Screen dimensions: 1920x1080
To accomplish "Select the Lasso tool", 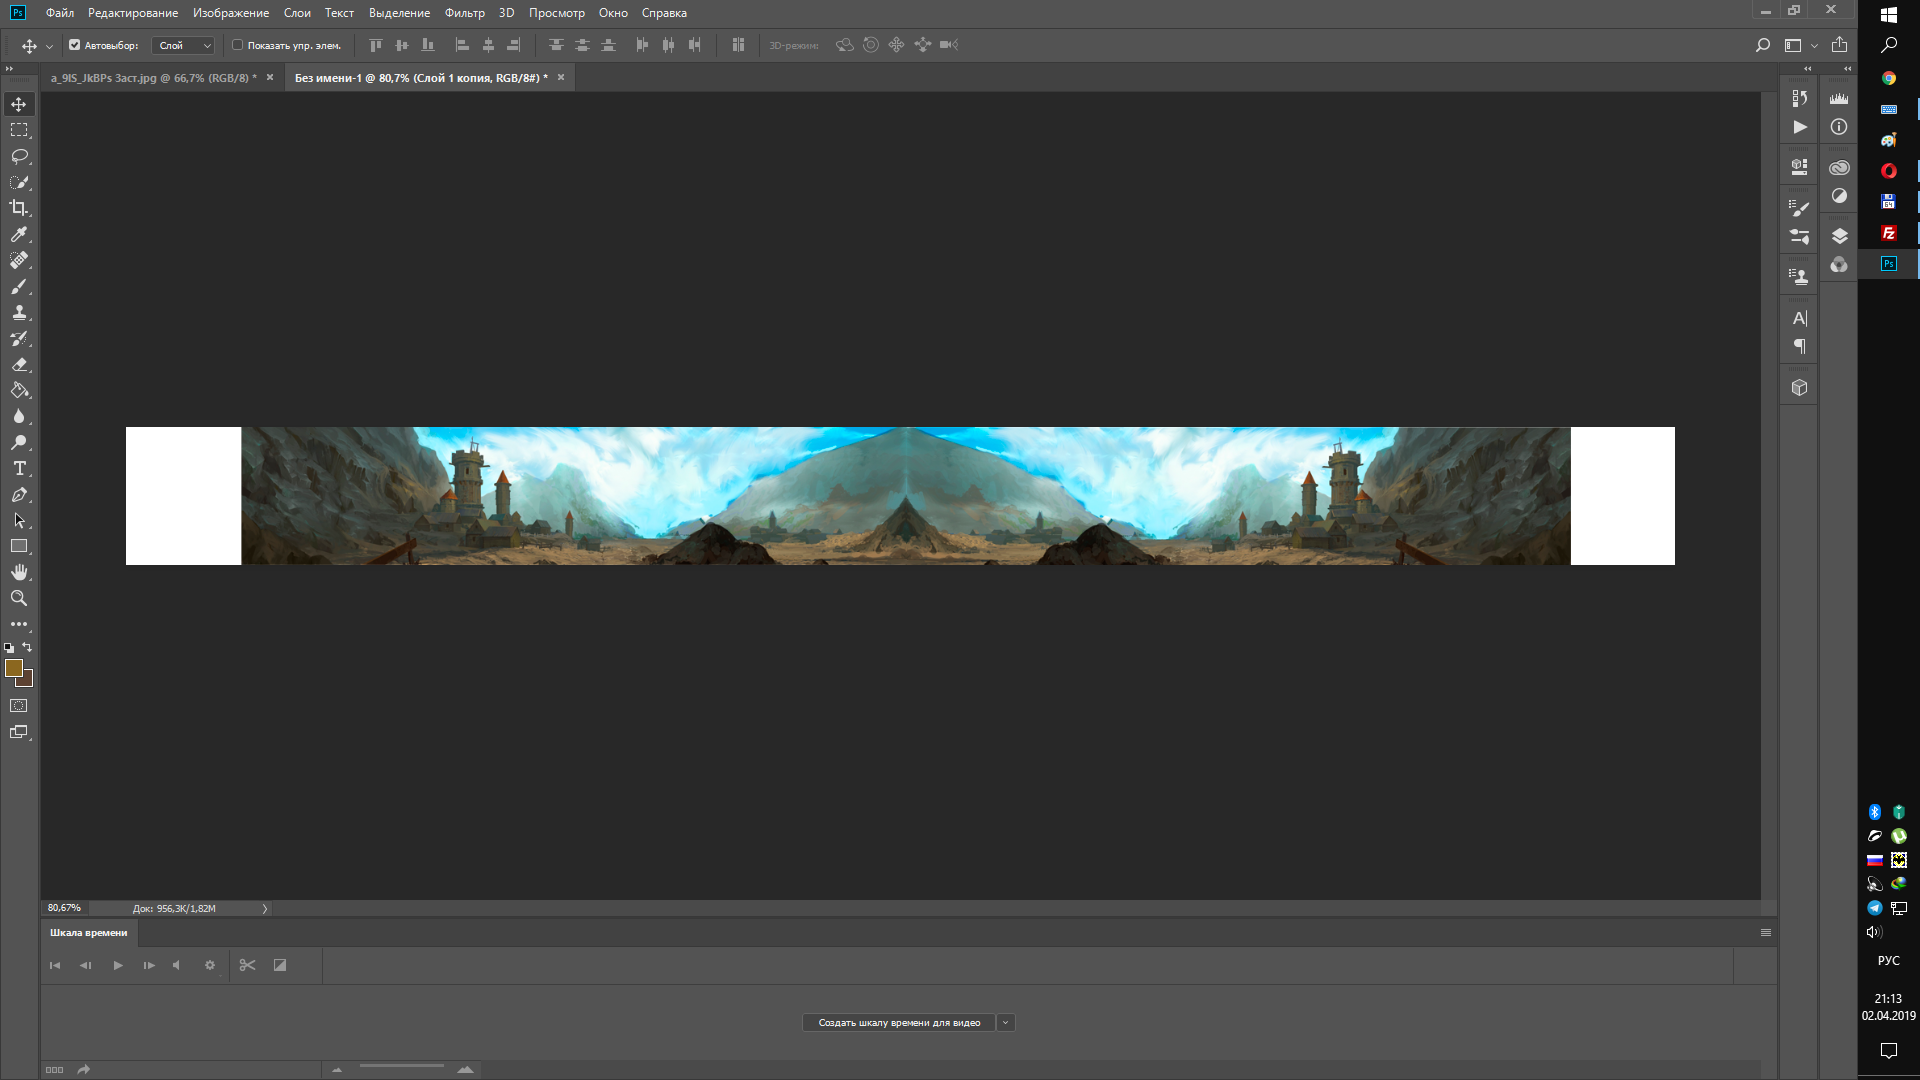I will coord(19,156).
